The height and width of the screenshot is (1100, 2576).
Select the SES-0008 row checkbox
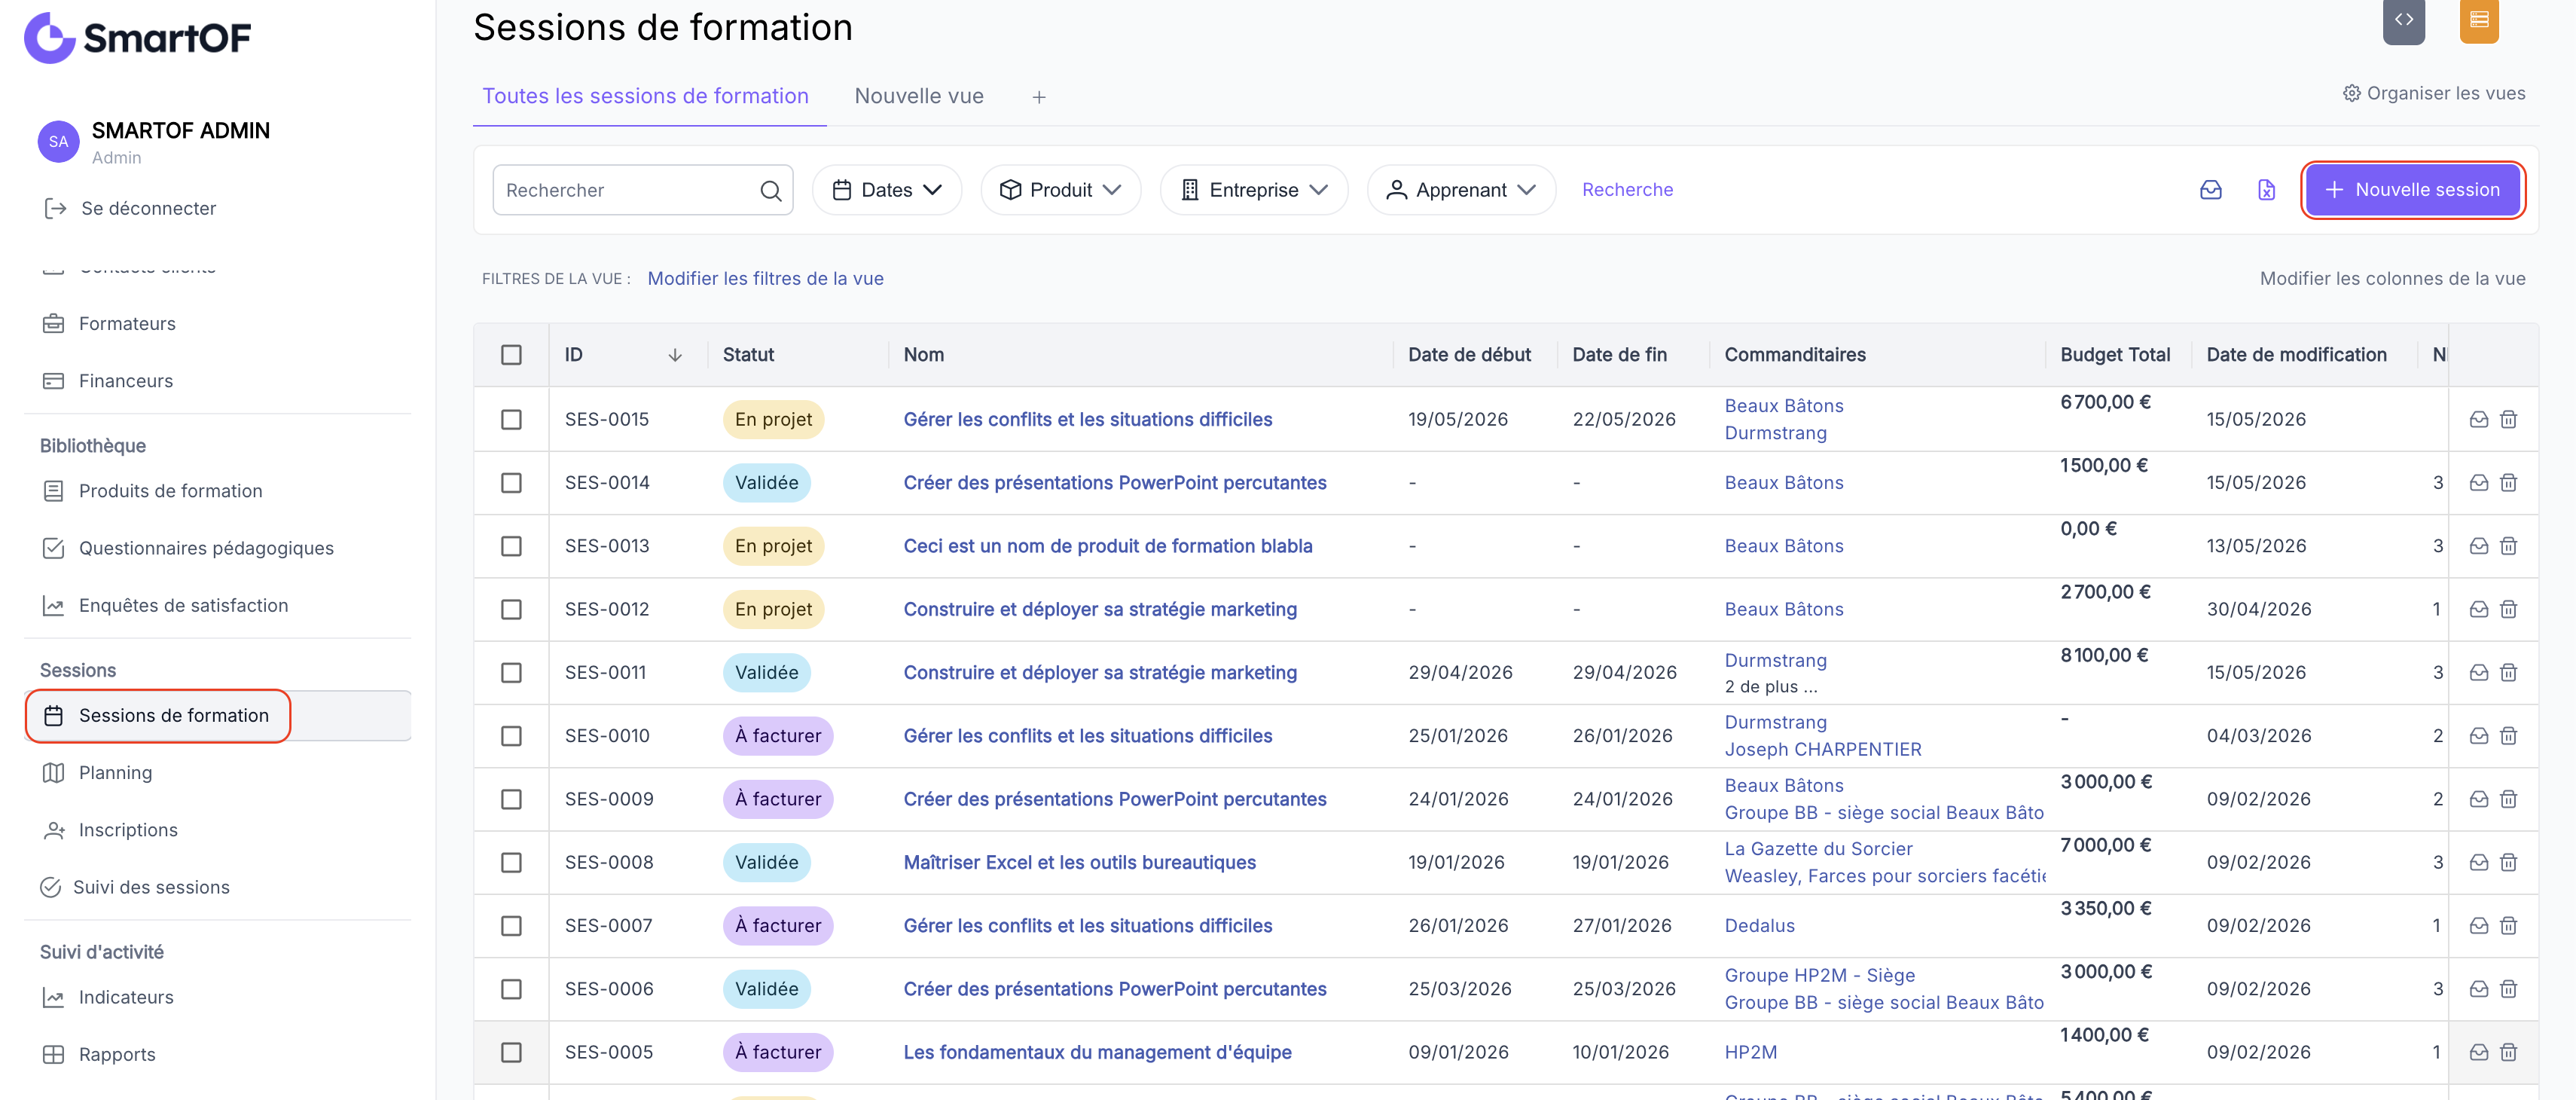(x=511, y=862)
